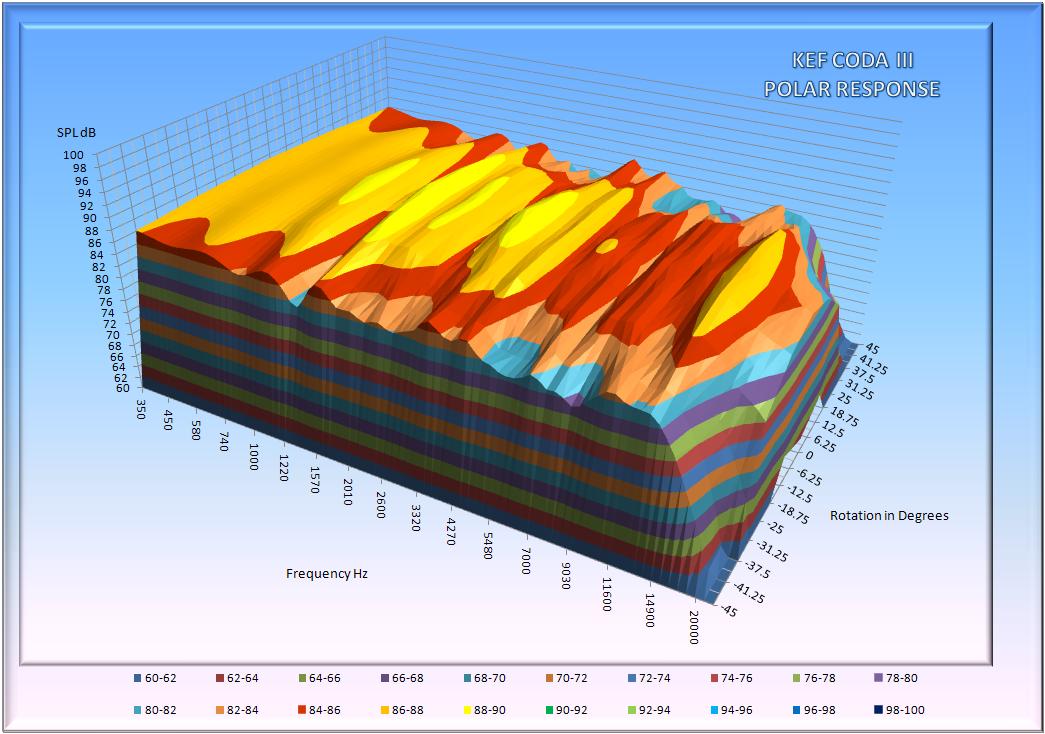This screenshot has width=1045, height=734.
Task: Select the 7000 frequency axis label
Action: [x=526, y=561]
